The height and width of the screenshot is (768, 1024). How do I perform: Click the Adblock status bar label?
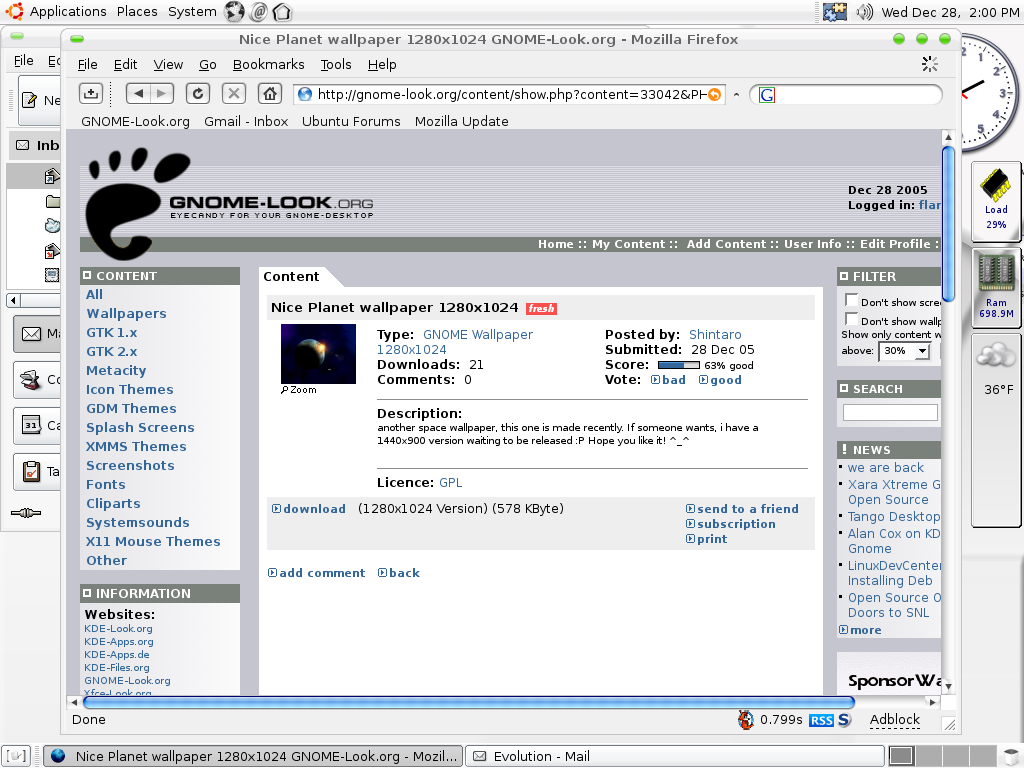[895, 720]
